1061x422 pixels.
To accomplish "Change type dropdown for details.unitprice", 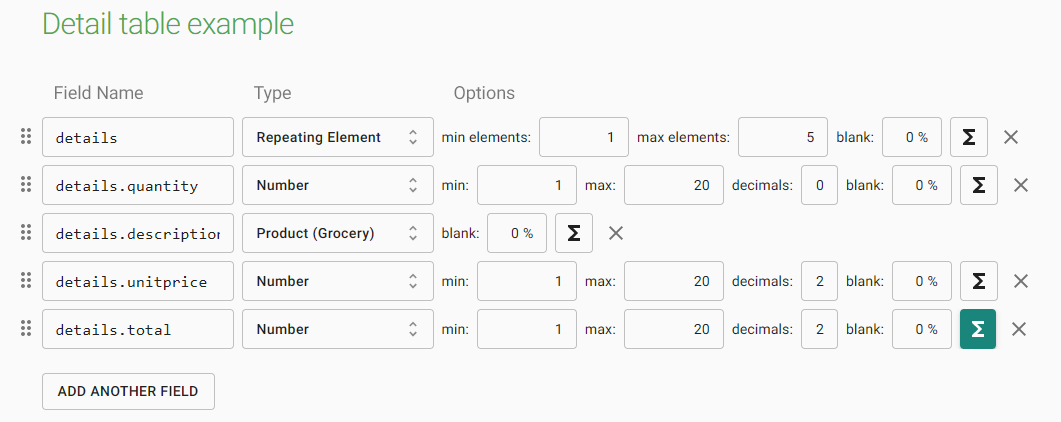I will tap(337, 281).
